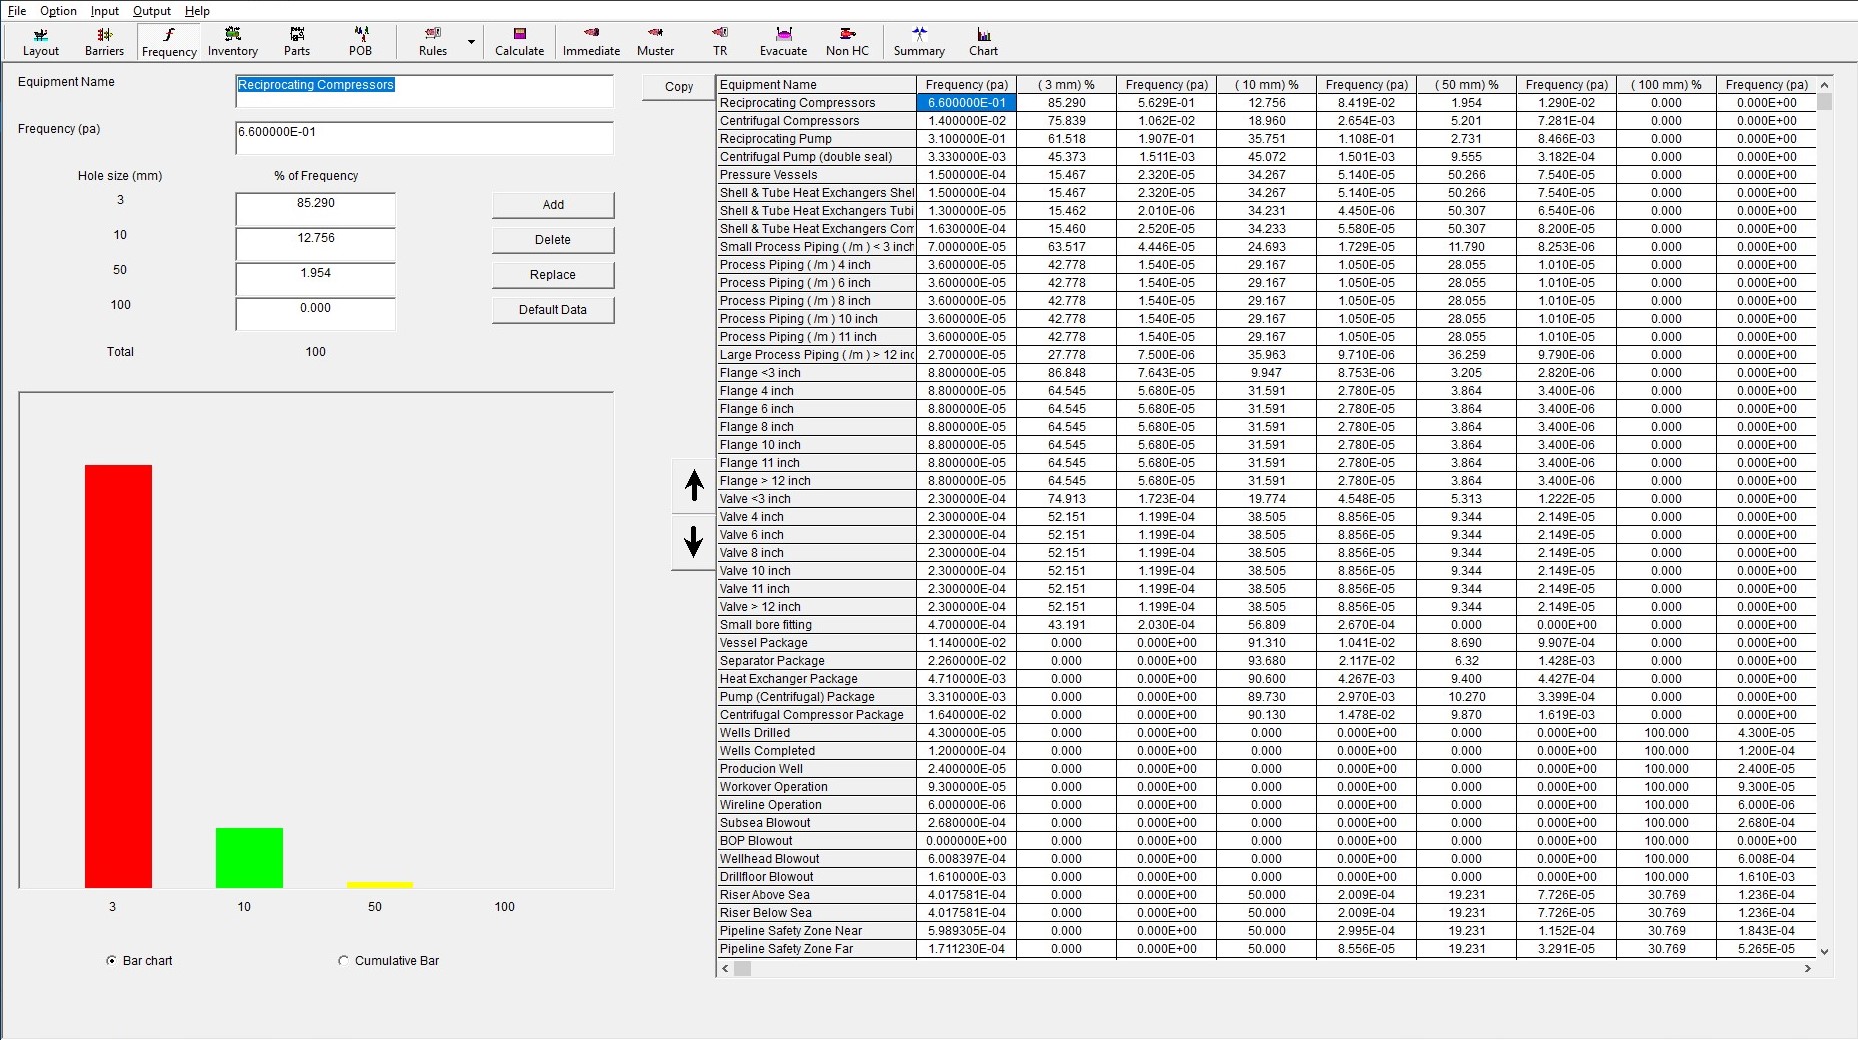The height and width of the screenshot is (1040, 1858).
Task: Move row down with down arrow
Action: click(694, 542)
